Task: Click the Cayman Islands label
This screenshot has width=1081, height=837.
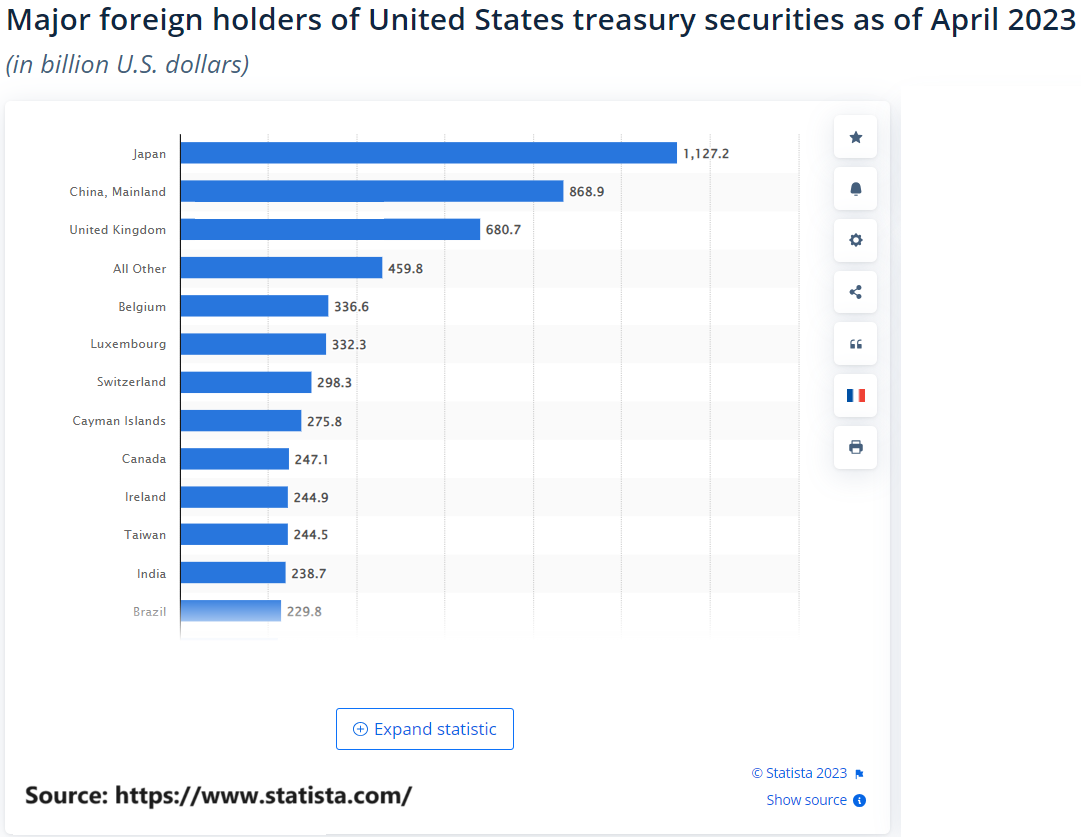Action: click(x=119, y=421)
